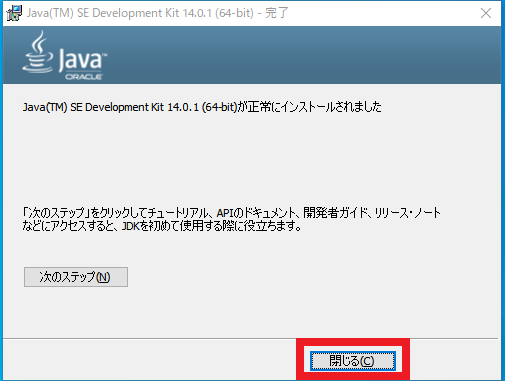This screenshot has width=505, height=381.
Task: Click the title 'Java(TM) SE Development Kit 14.0.1 (64-bit) - 完了'
Action: pyautogui.click(x=157, y=13)
